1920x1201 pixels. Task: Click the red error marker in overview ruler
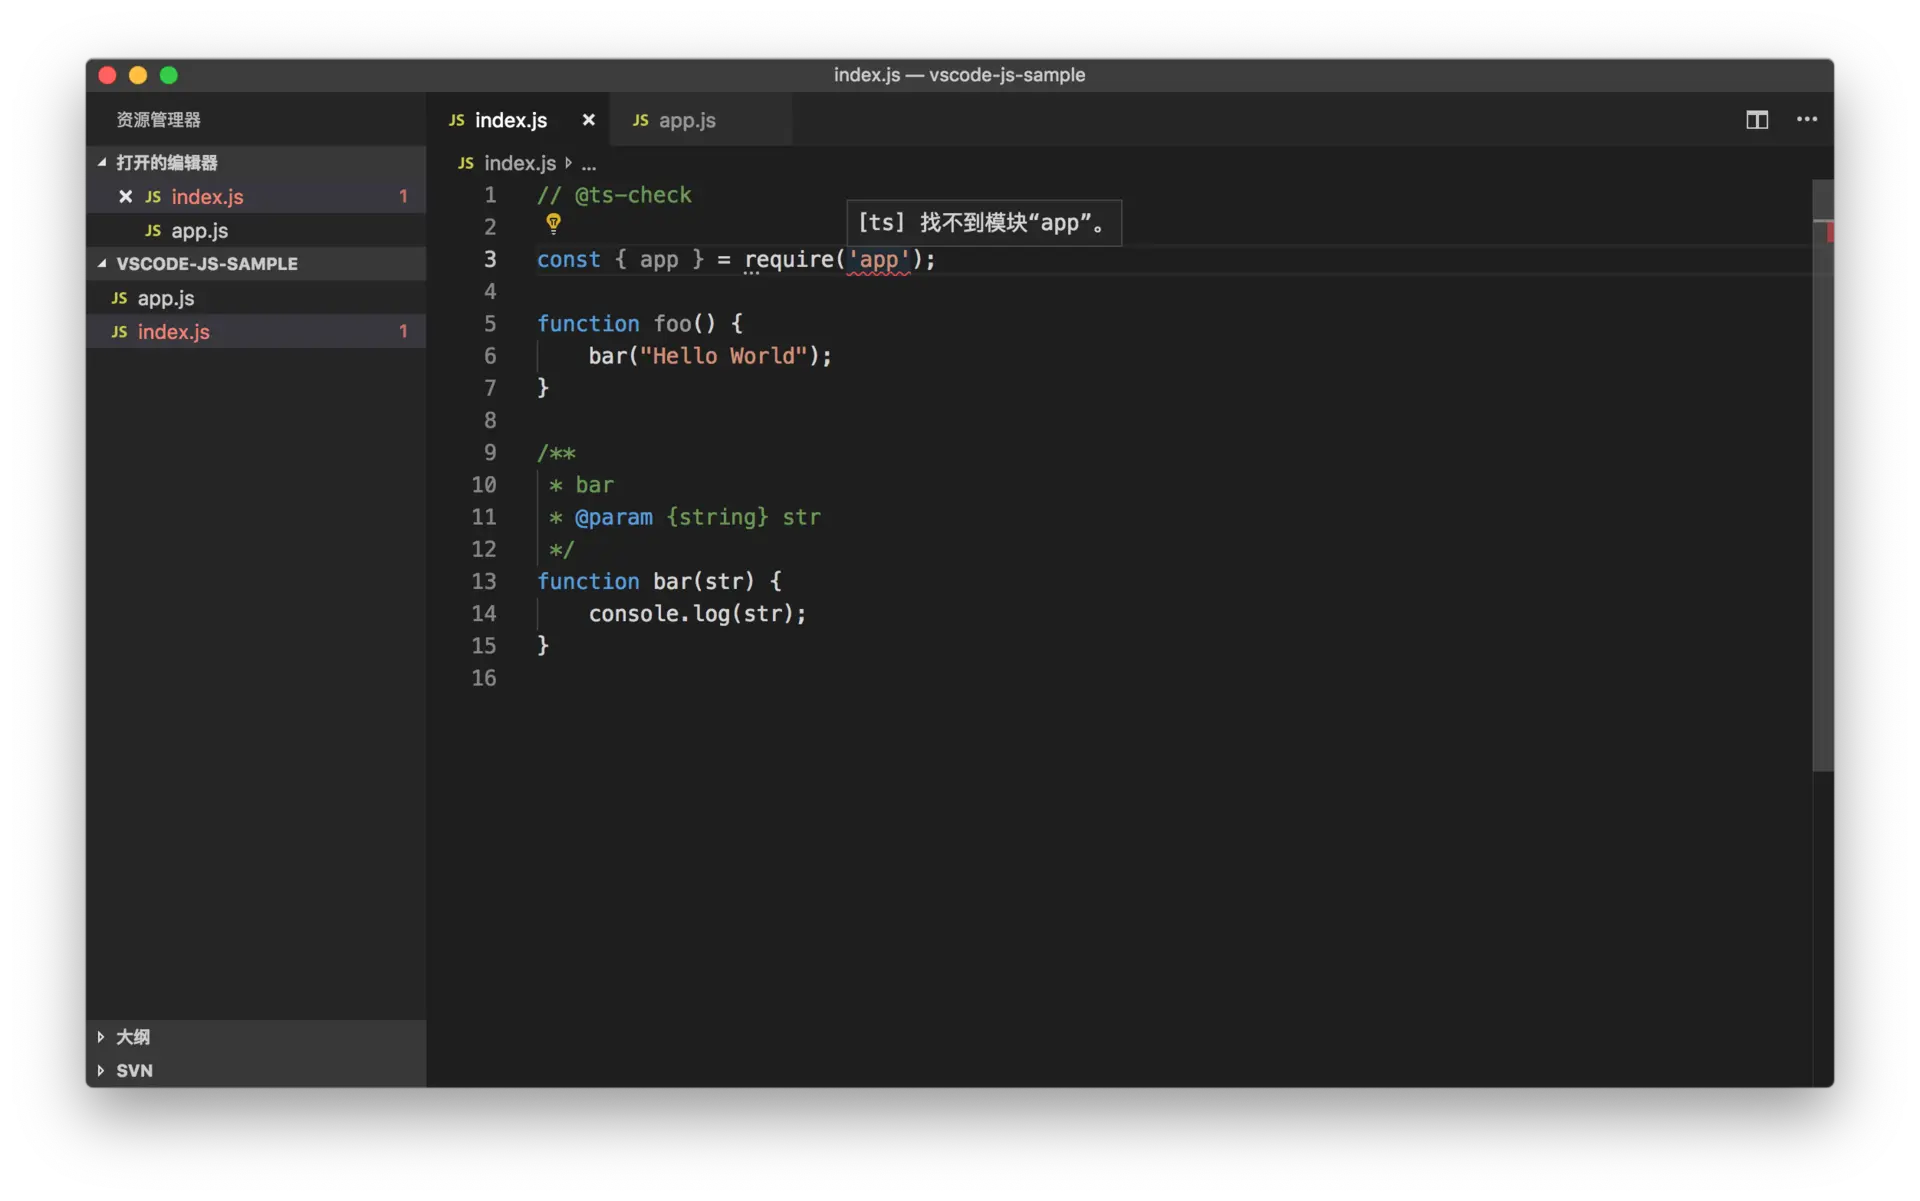pos(1829,233)
